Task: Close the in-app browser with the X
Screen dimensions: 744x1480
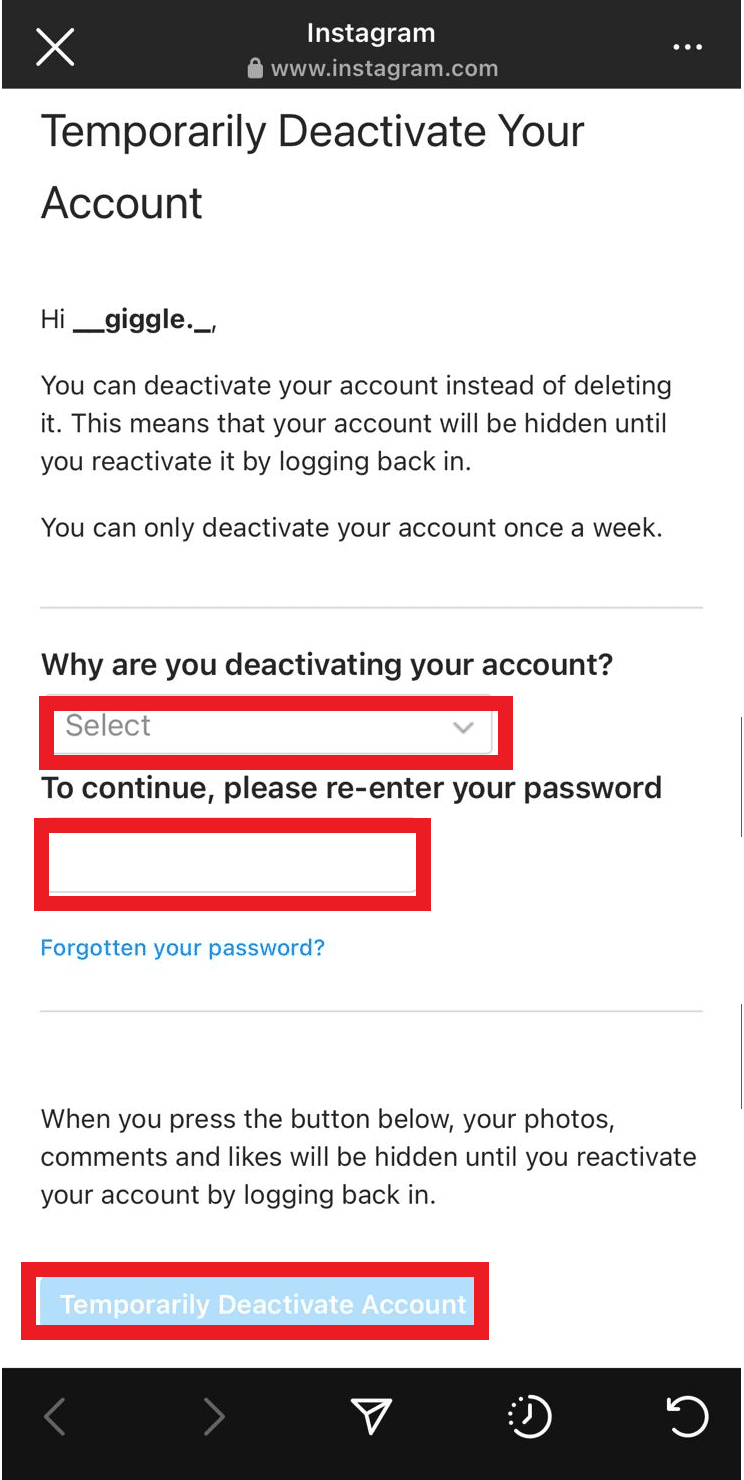Action: tap(55, 47)
